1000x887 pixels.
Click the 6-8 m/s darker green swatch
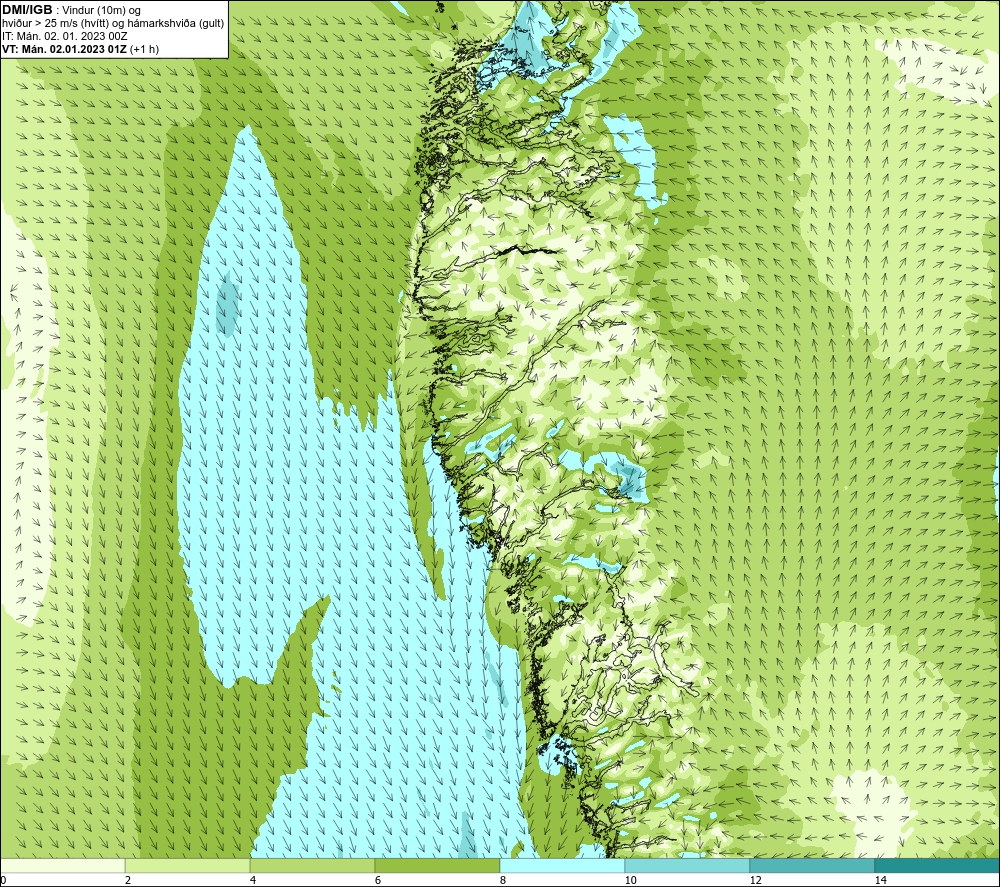click(438, 865)
